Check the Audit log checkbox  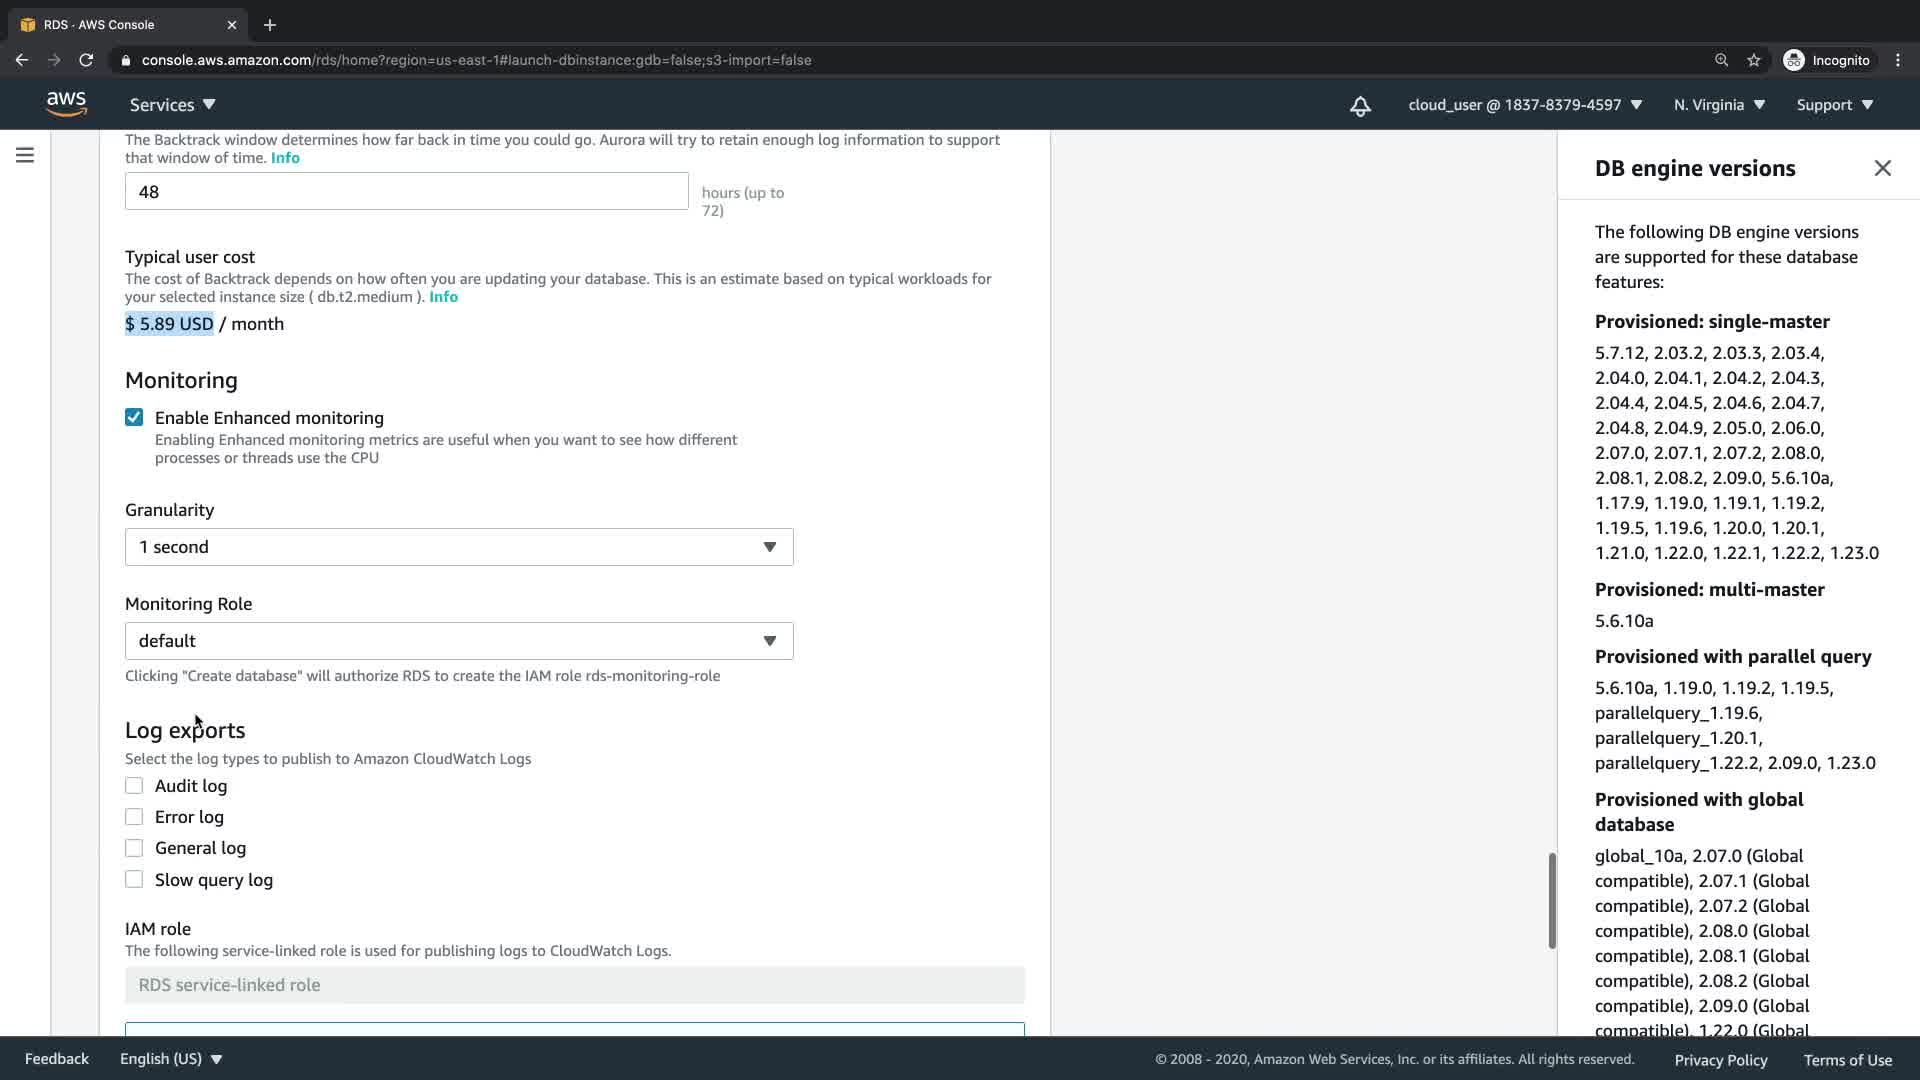[134, 786]
